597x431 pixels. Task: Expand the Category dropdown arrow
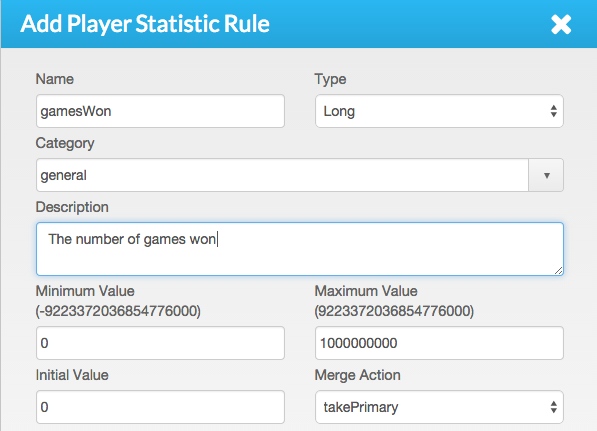click(546, 175)
